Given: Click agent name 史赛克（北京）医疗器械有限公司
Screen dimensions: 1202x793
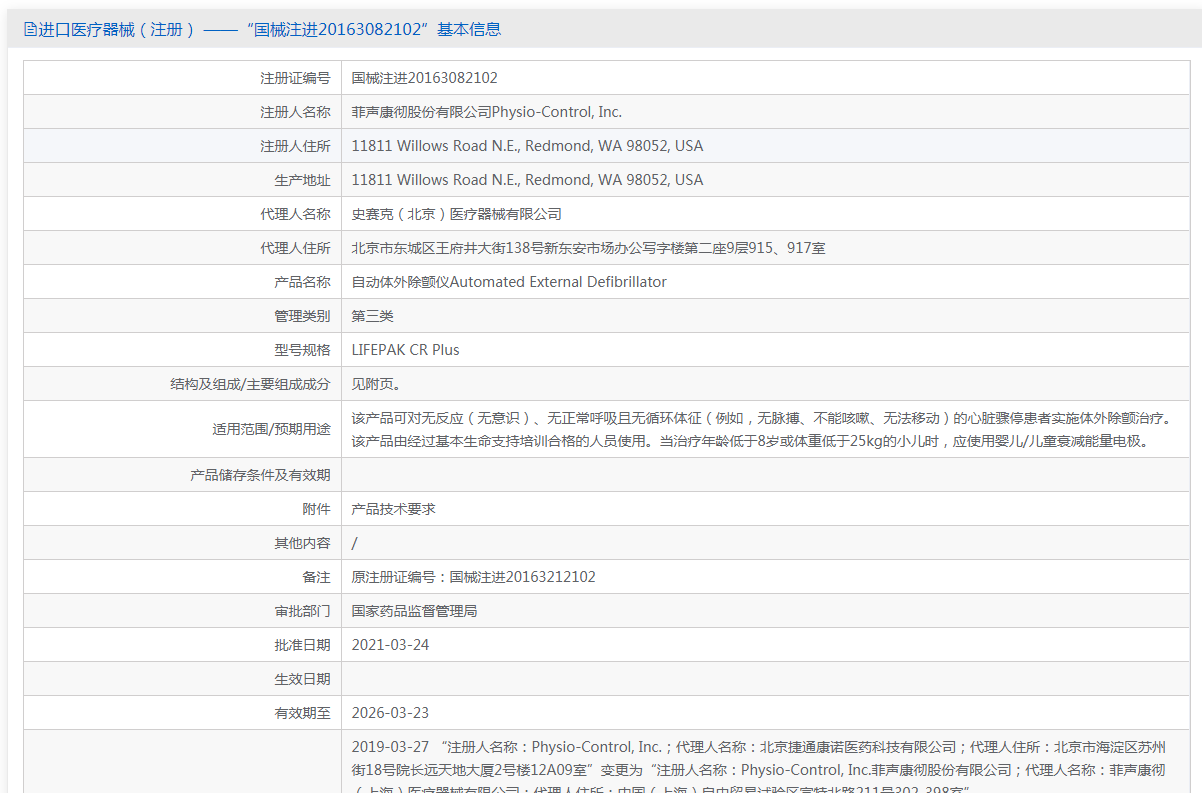Looking at the screenshot, I should click(x=457, y=214).
